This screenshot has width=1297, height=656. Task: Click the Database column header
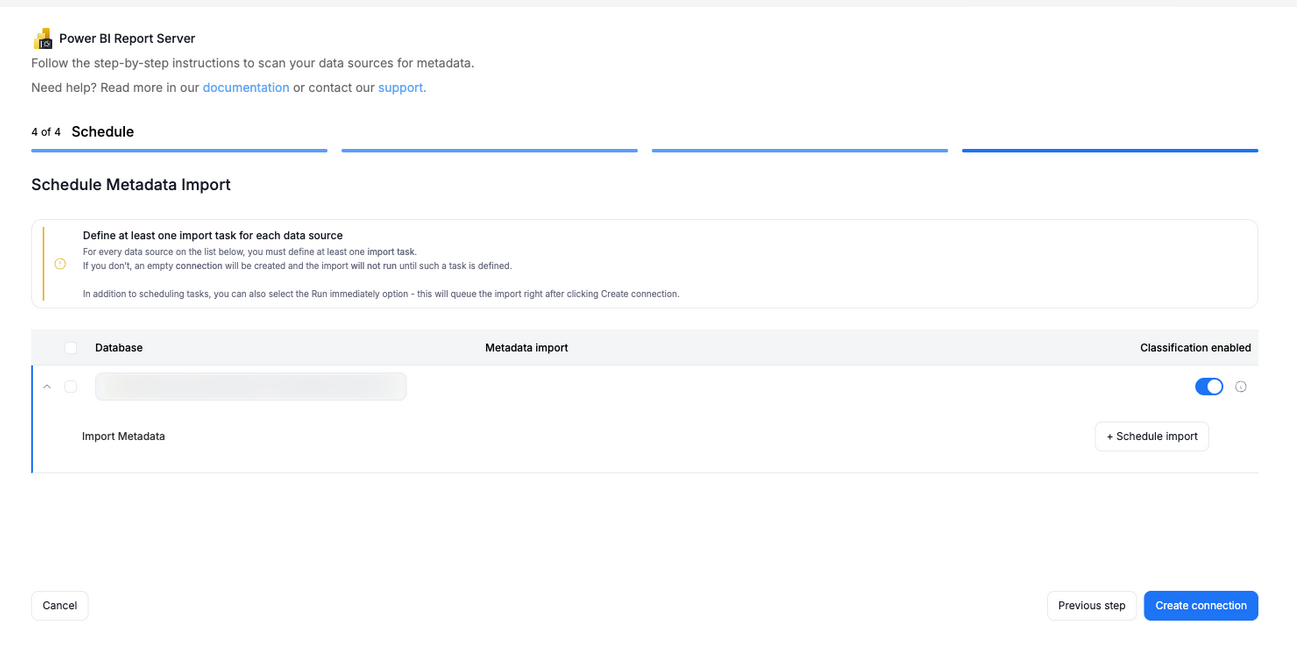point(119,348)
